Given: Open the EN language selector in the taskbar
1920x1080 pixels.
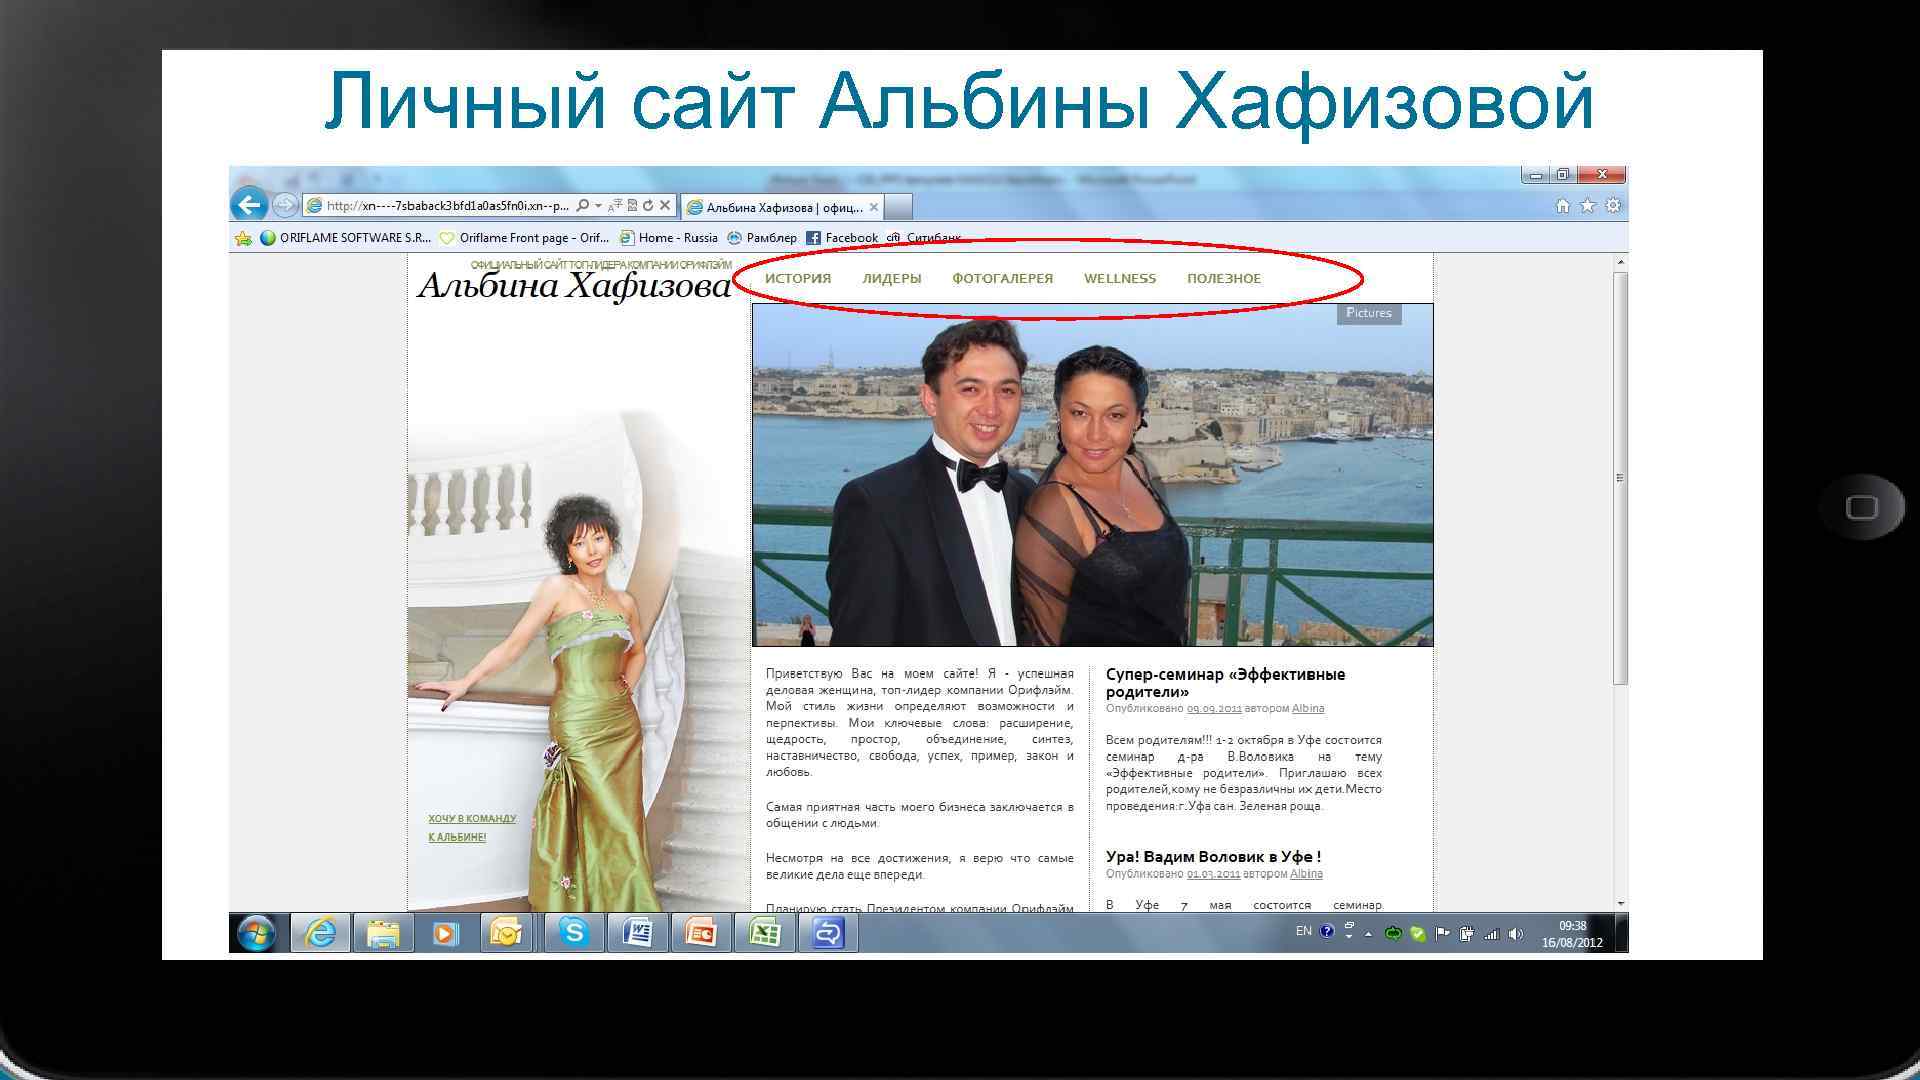Looking at the screenshot, I should point(1303,931).
